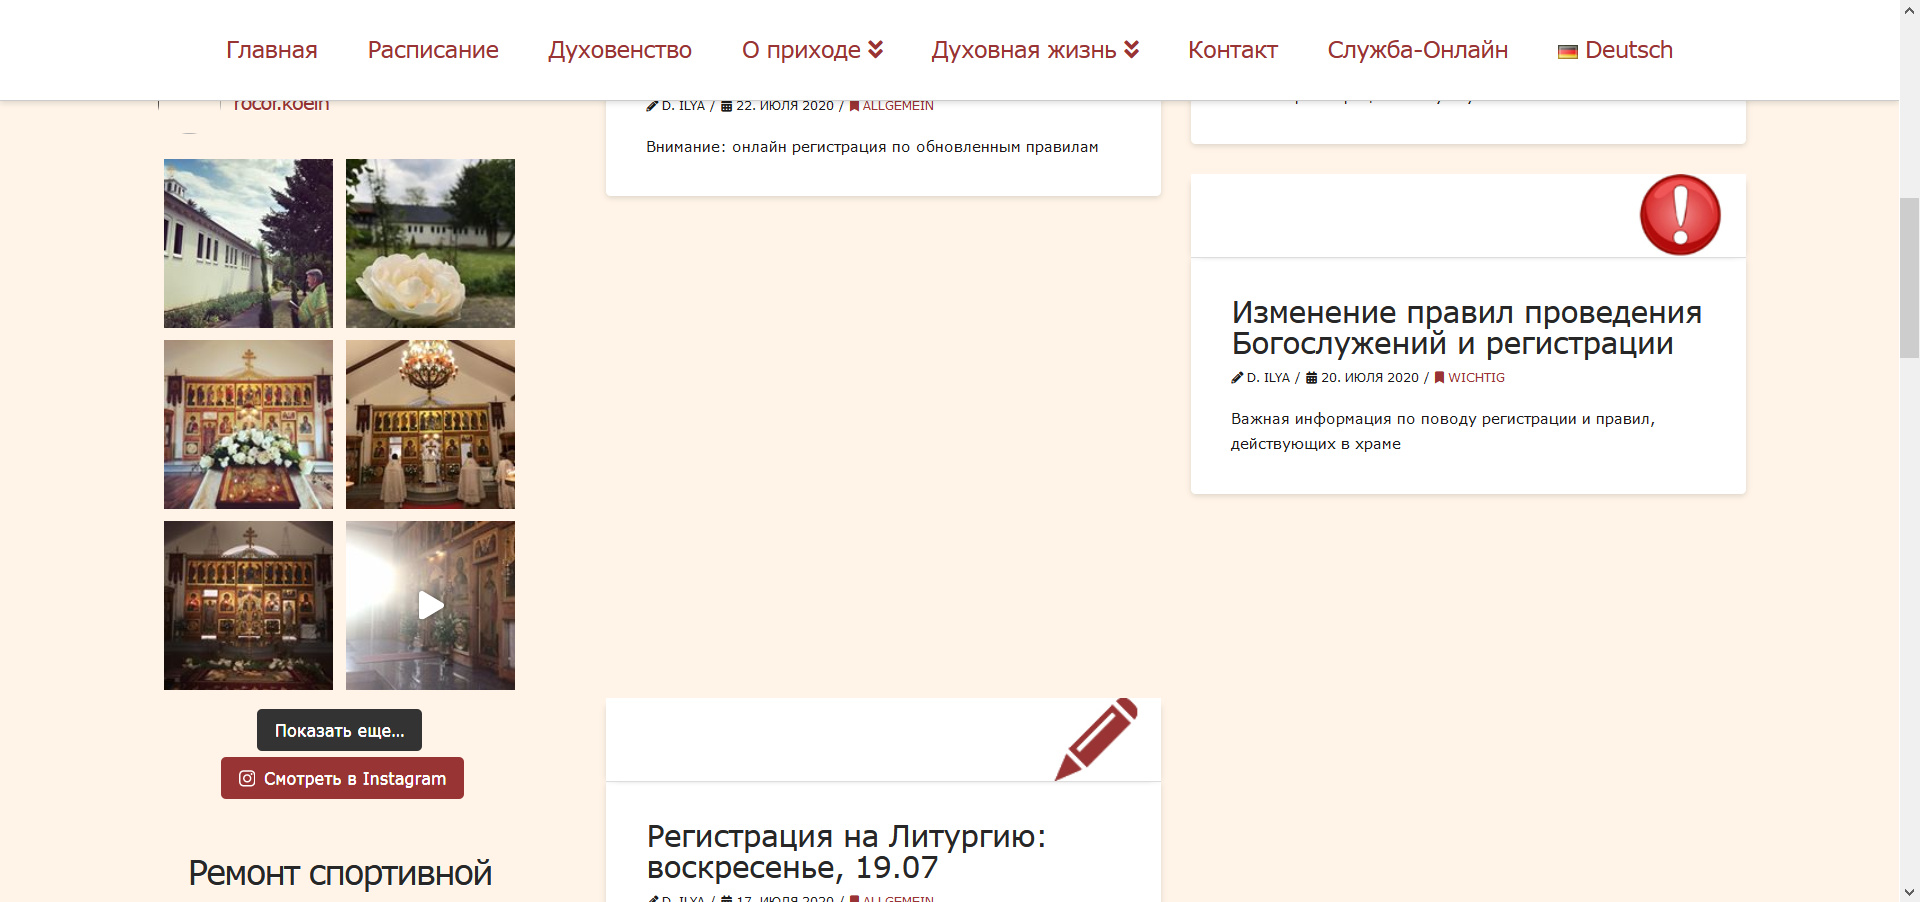Open Instagram photo of white peony flower

pos(430,243)
